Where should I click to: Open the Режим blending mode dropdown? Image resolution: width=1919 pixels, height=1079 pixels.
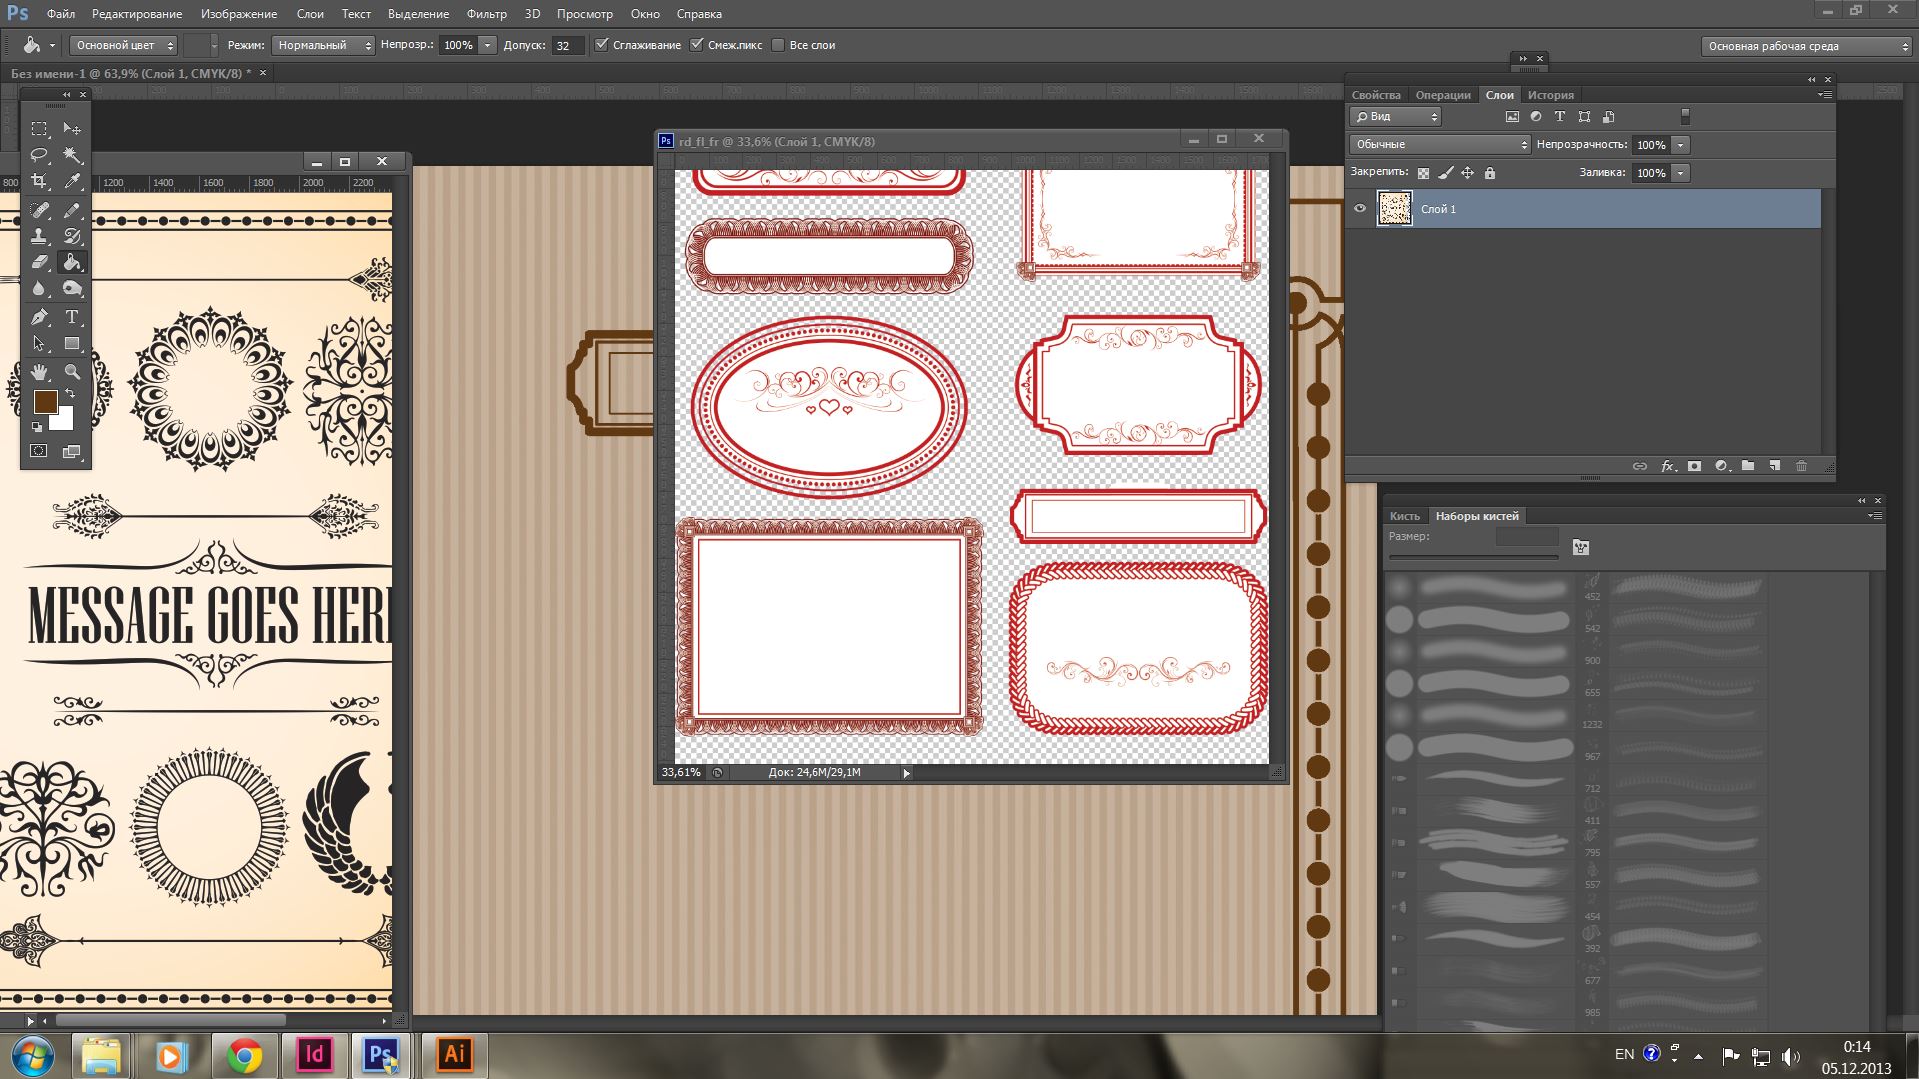point(324,45)
